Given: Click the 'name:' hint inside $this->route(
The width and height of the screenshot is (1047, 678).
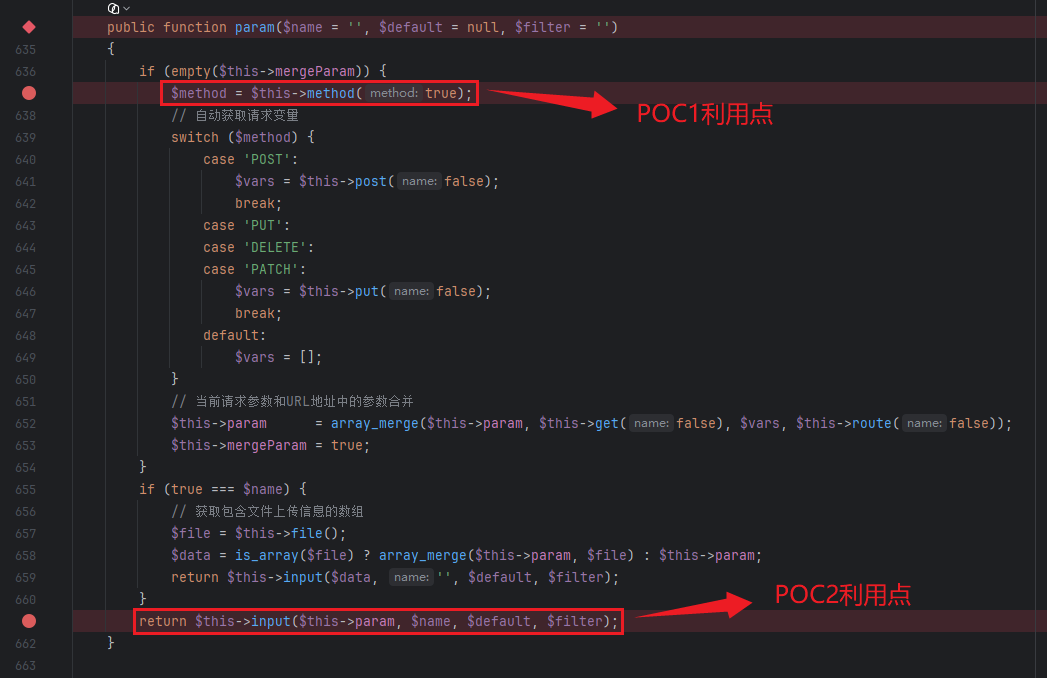Looking at the screenshot, I should pos(924,423).
